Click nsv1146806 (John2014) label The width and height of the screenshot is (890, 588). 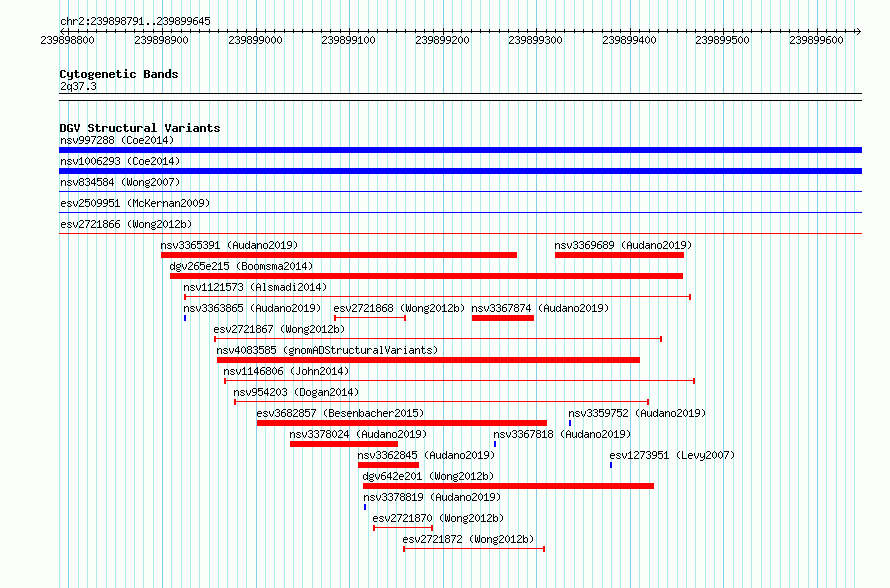click(x=286, y=371)
